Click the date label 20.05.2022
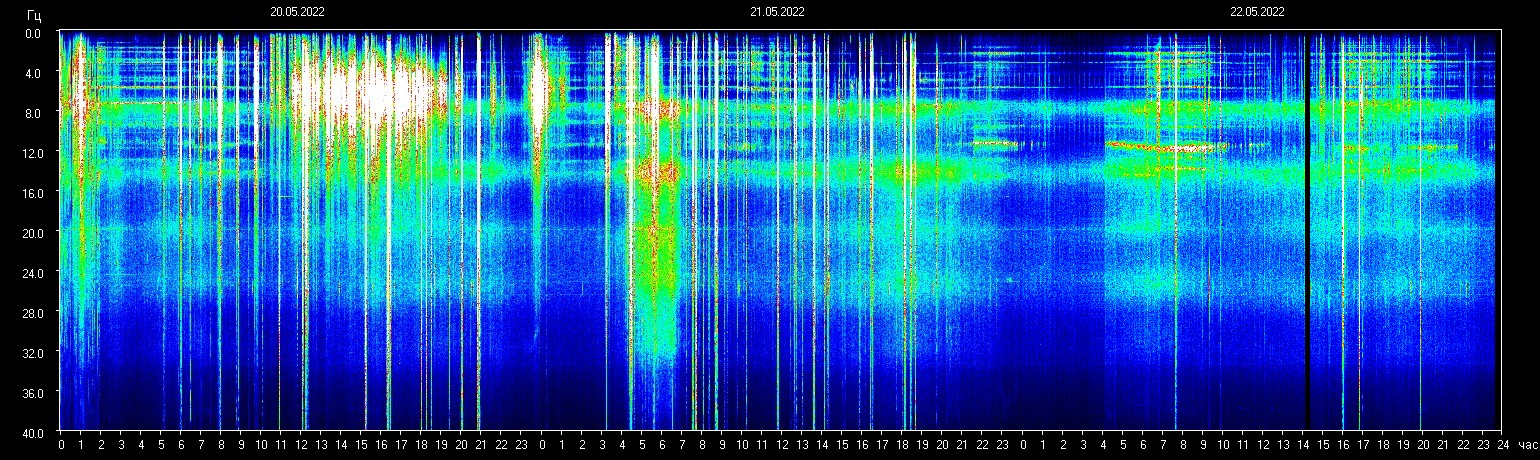The width and height of the screenshot is (1540, 460). (x=297, y=12)
